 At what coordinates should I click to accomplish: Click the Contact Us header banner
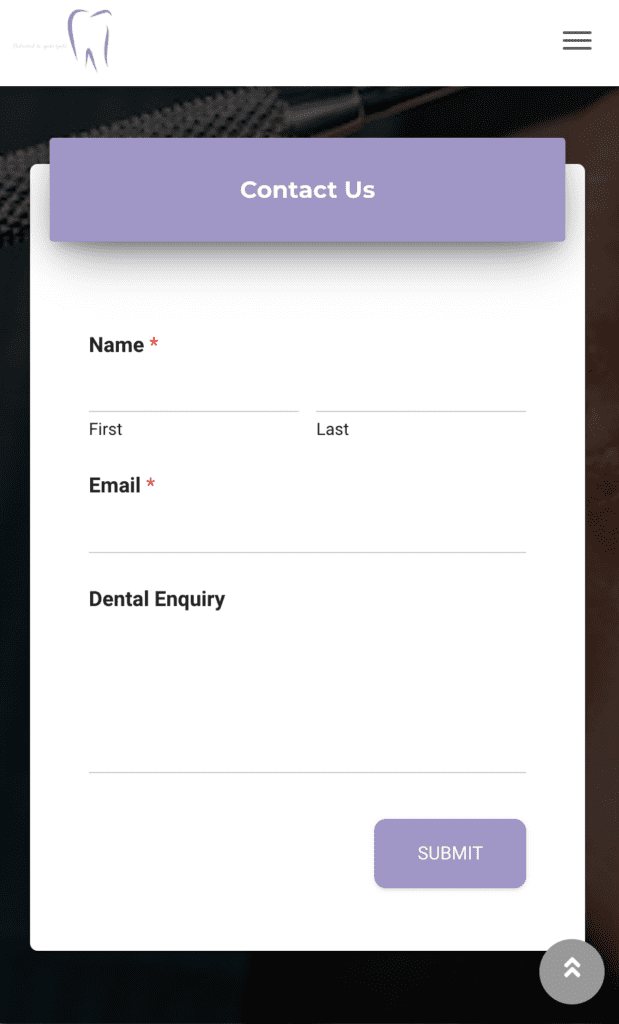(x=307, y=190)
